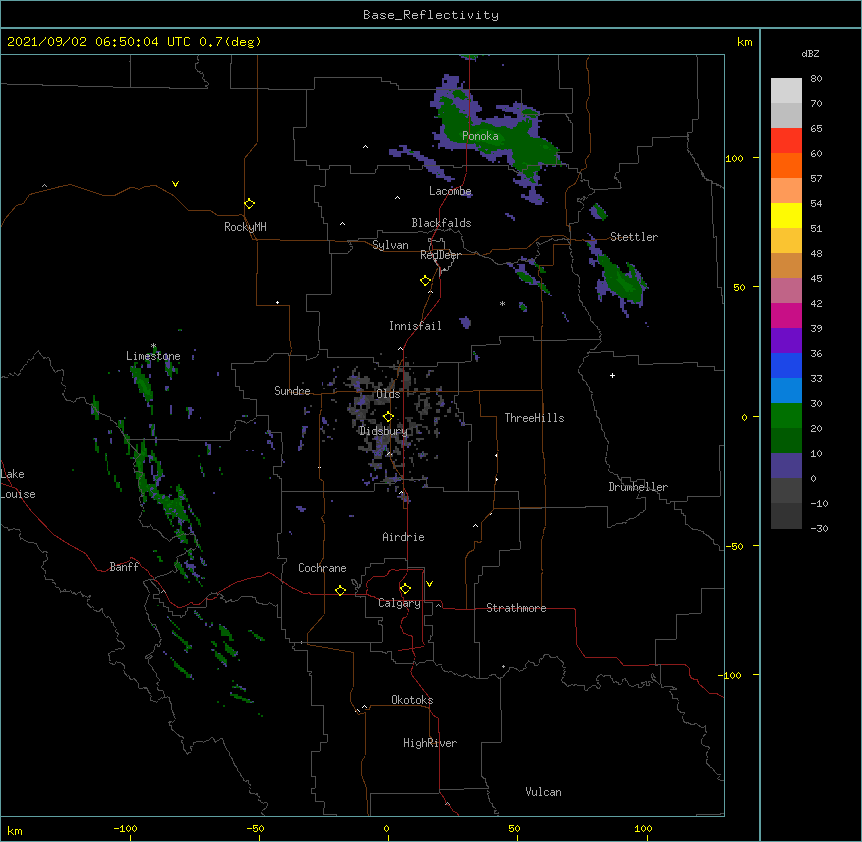
Task: Click the green rain cell south of Stettler
Action: tap(622, 280)
